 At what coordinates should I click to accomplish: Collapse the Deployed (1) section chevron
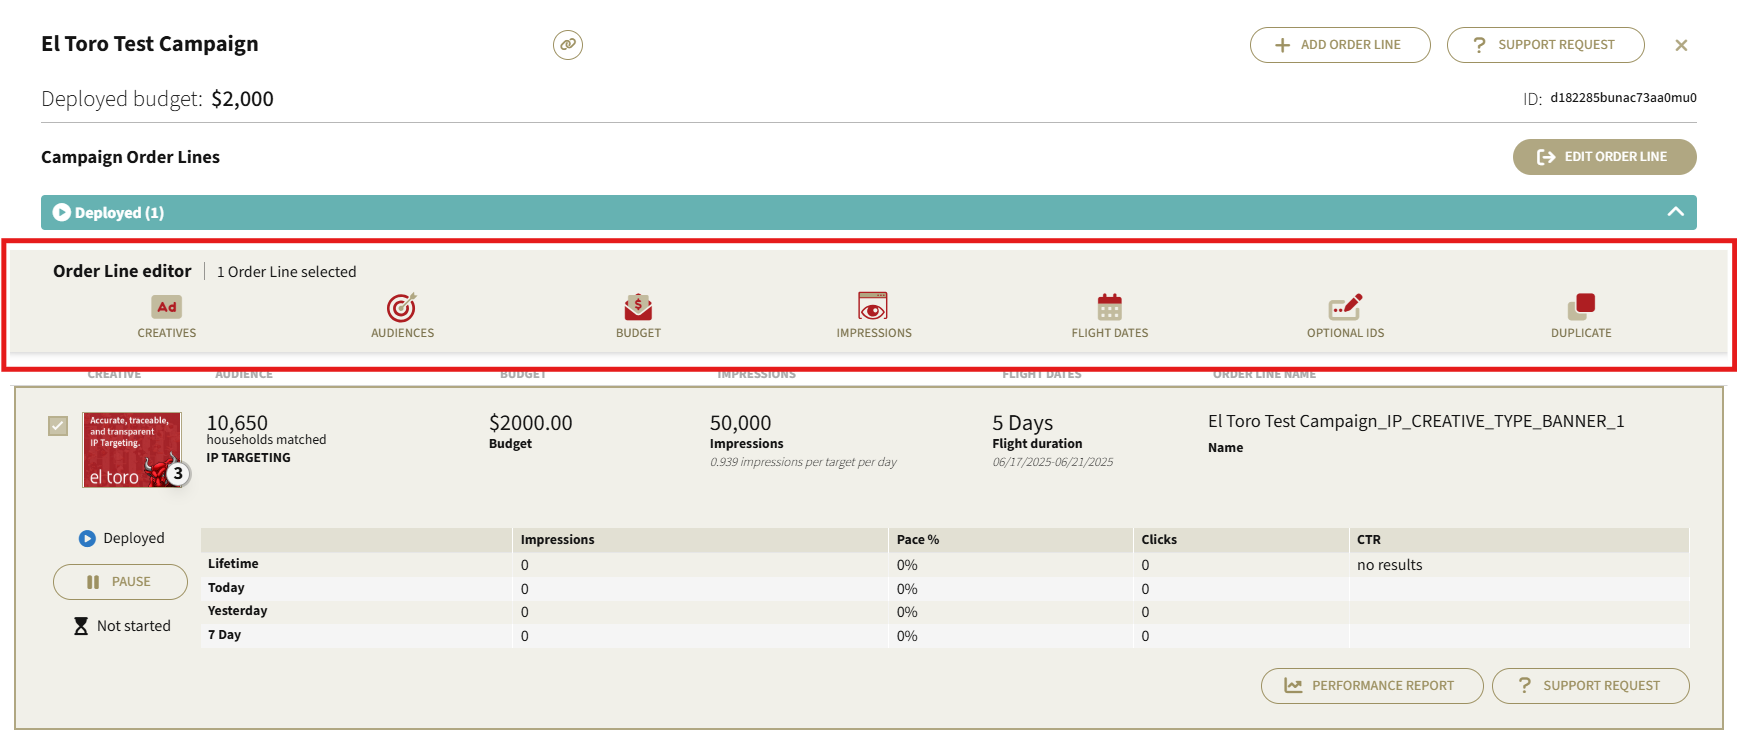click(x=1676, y=212)
